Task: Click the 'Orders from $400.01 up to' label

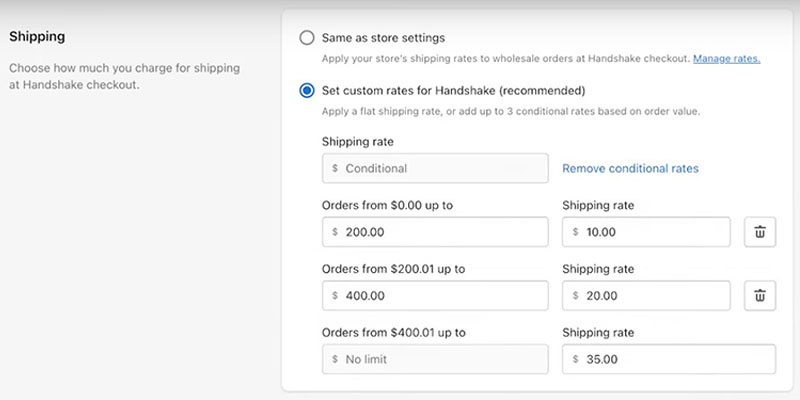Action: tap(394, 333)
